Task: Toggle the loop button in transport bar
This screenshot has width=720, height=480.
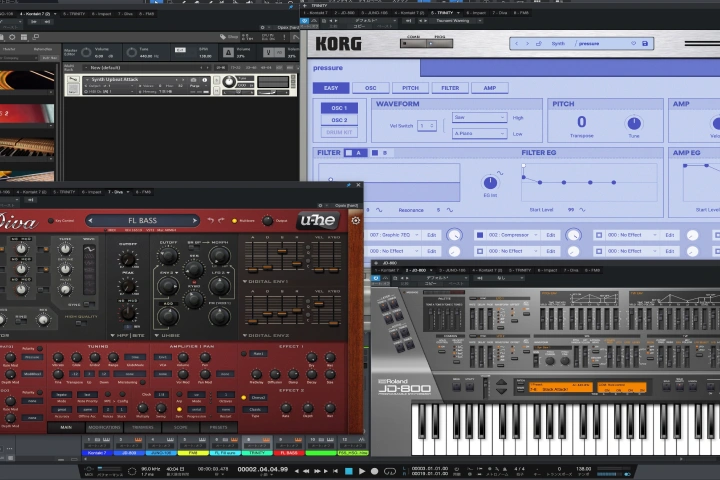Action: pyautogui.click(x=390, y=471)
